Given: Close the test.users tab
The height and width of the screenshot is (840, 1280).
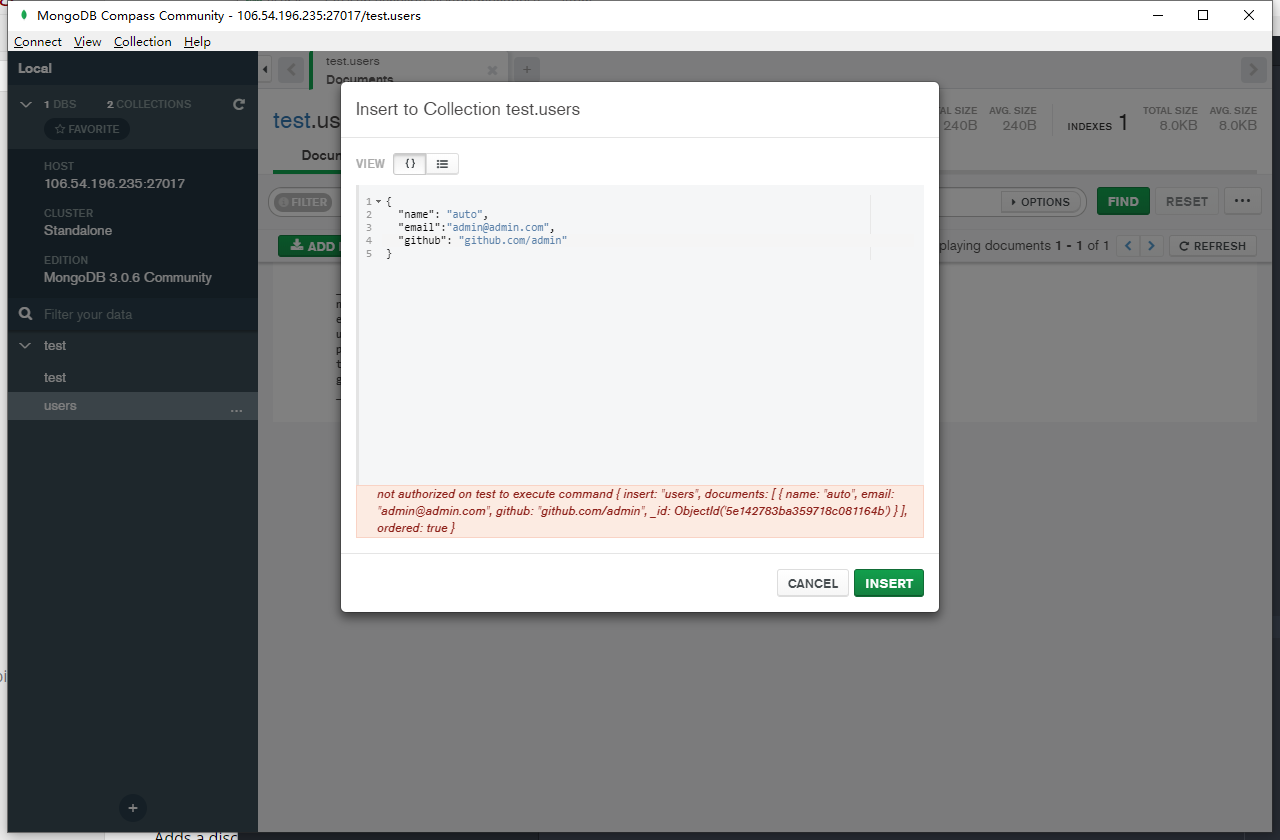Looking at the screenshot, I should 491,70.
